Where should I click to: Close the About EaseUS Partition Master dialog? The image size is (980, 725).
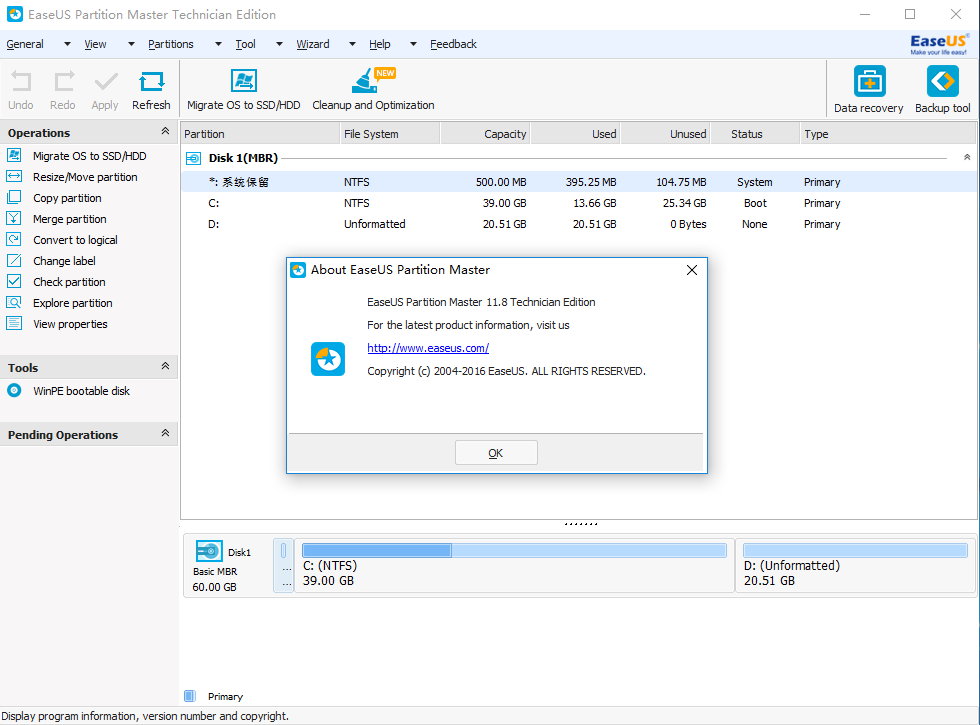pos(692,270)
